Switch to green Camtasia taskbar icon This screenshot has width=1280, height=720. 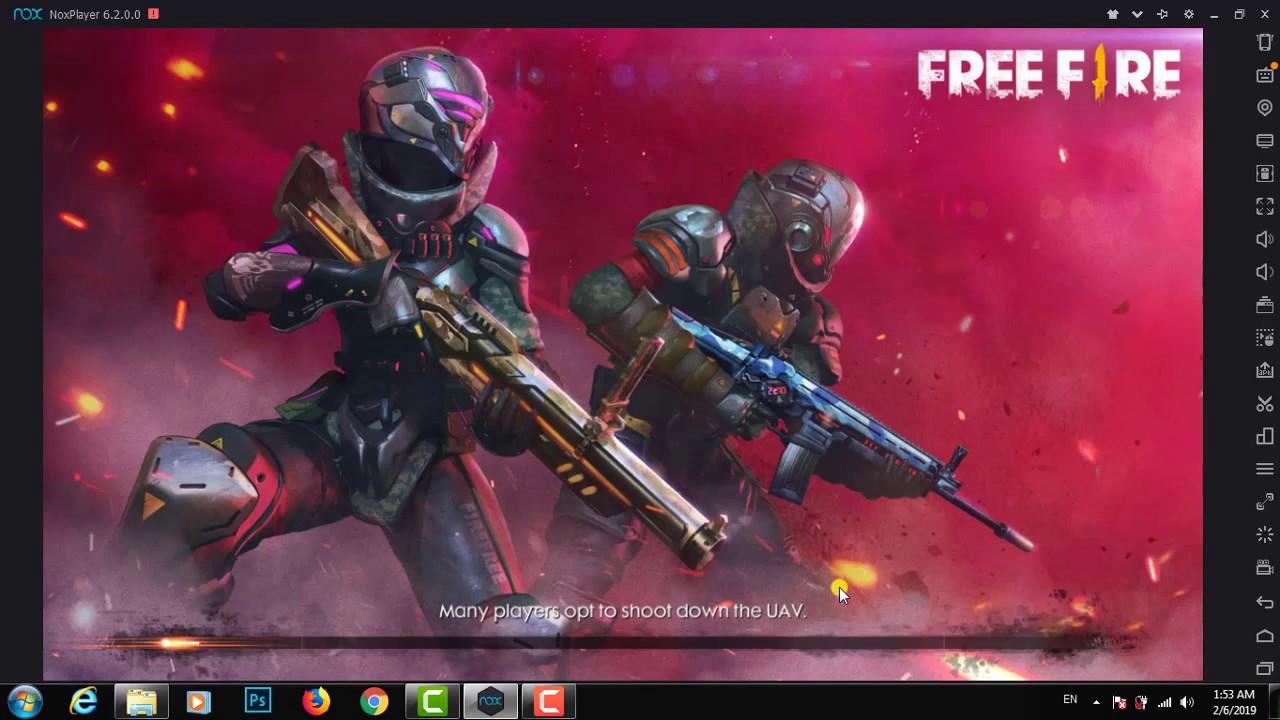tap(432, 702)
